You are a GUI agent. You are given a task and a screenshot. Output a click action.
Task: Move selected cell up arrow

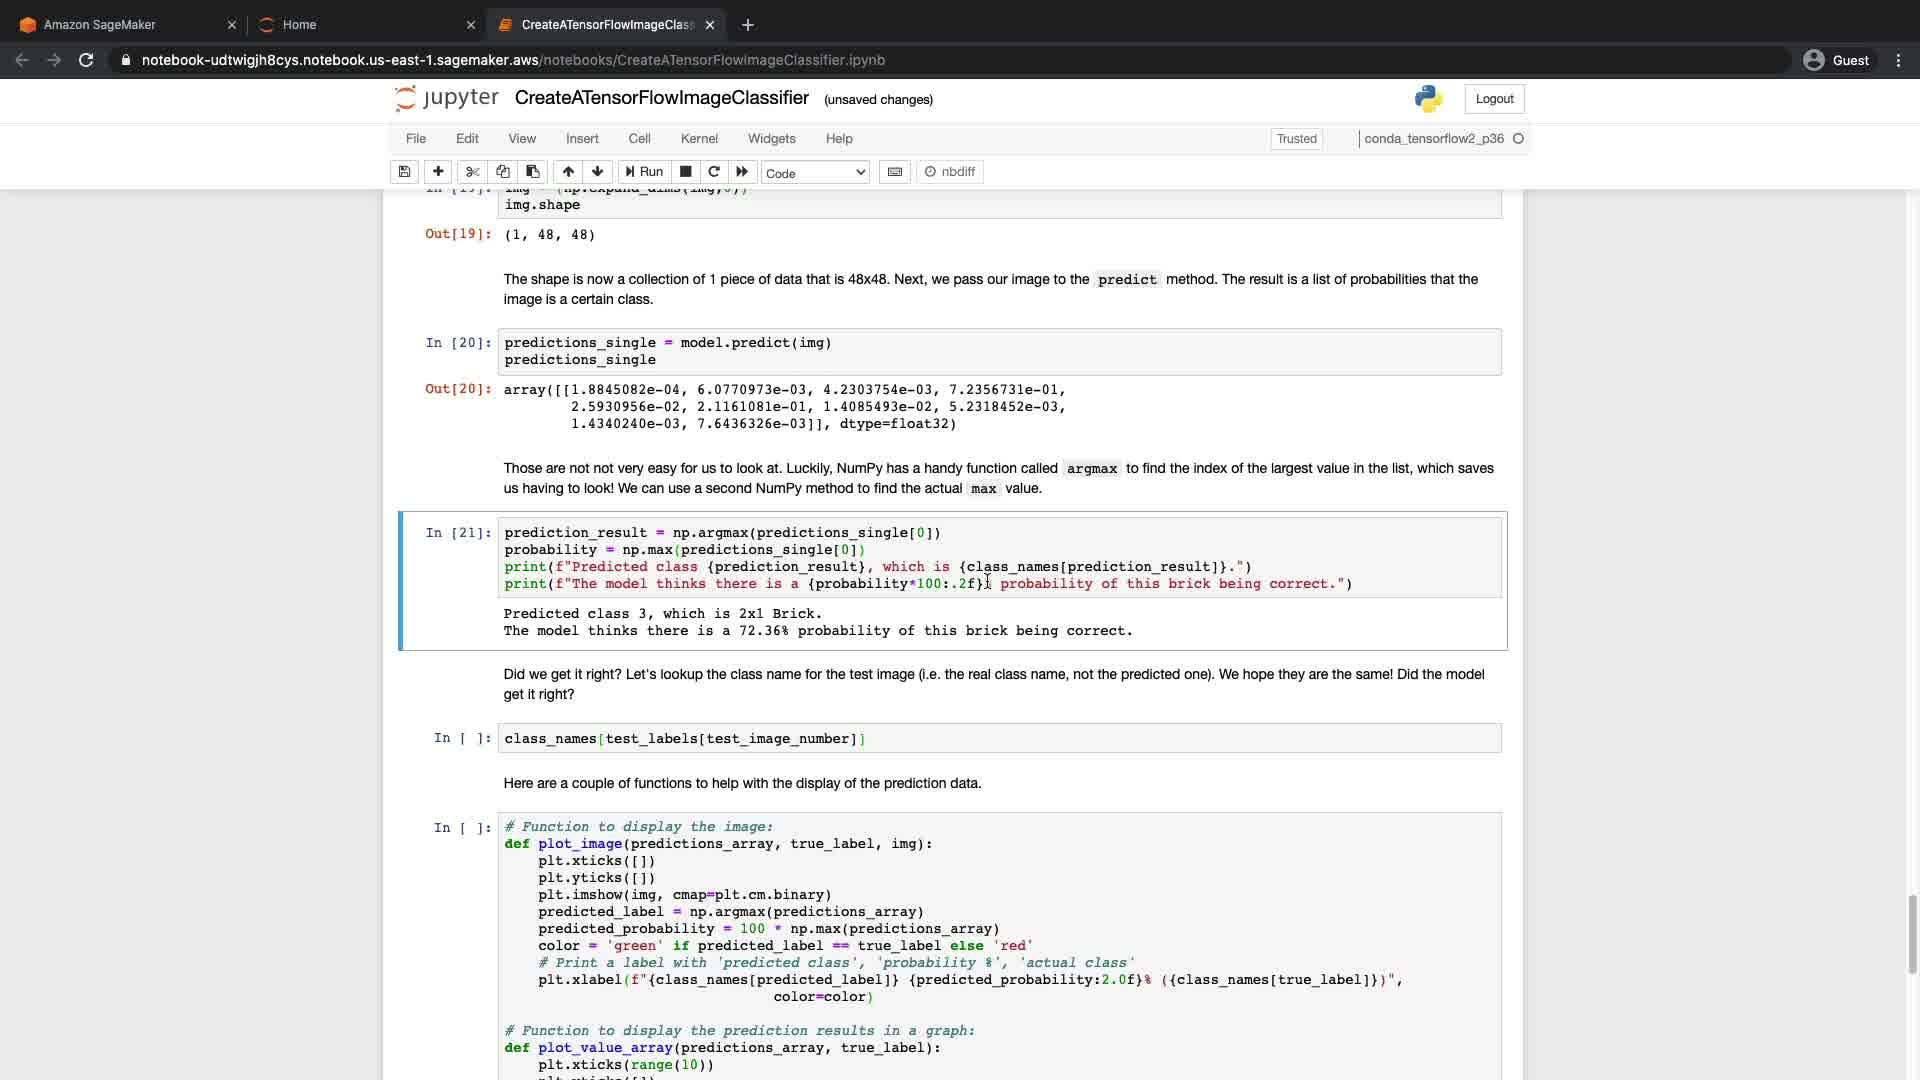568,172
